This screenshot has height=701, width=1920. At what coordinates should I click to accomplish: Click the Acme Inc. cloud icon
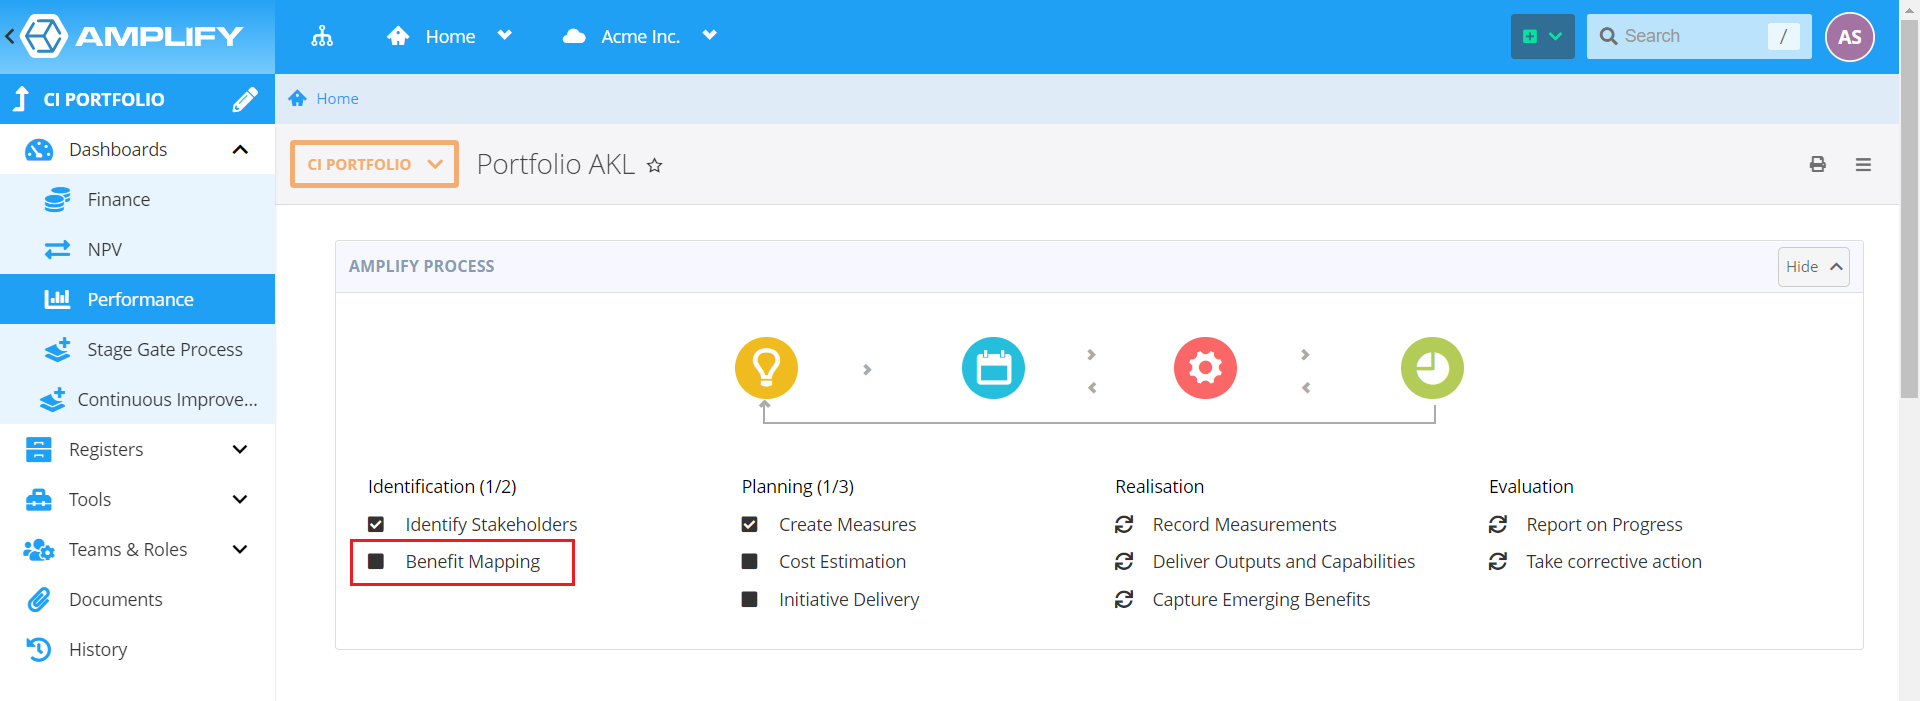tap(574, 37)
